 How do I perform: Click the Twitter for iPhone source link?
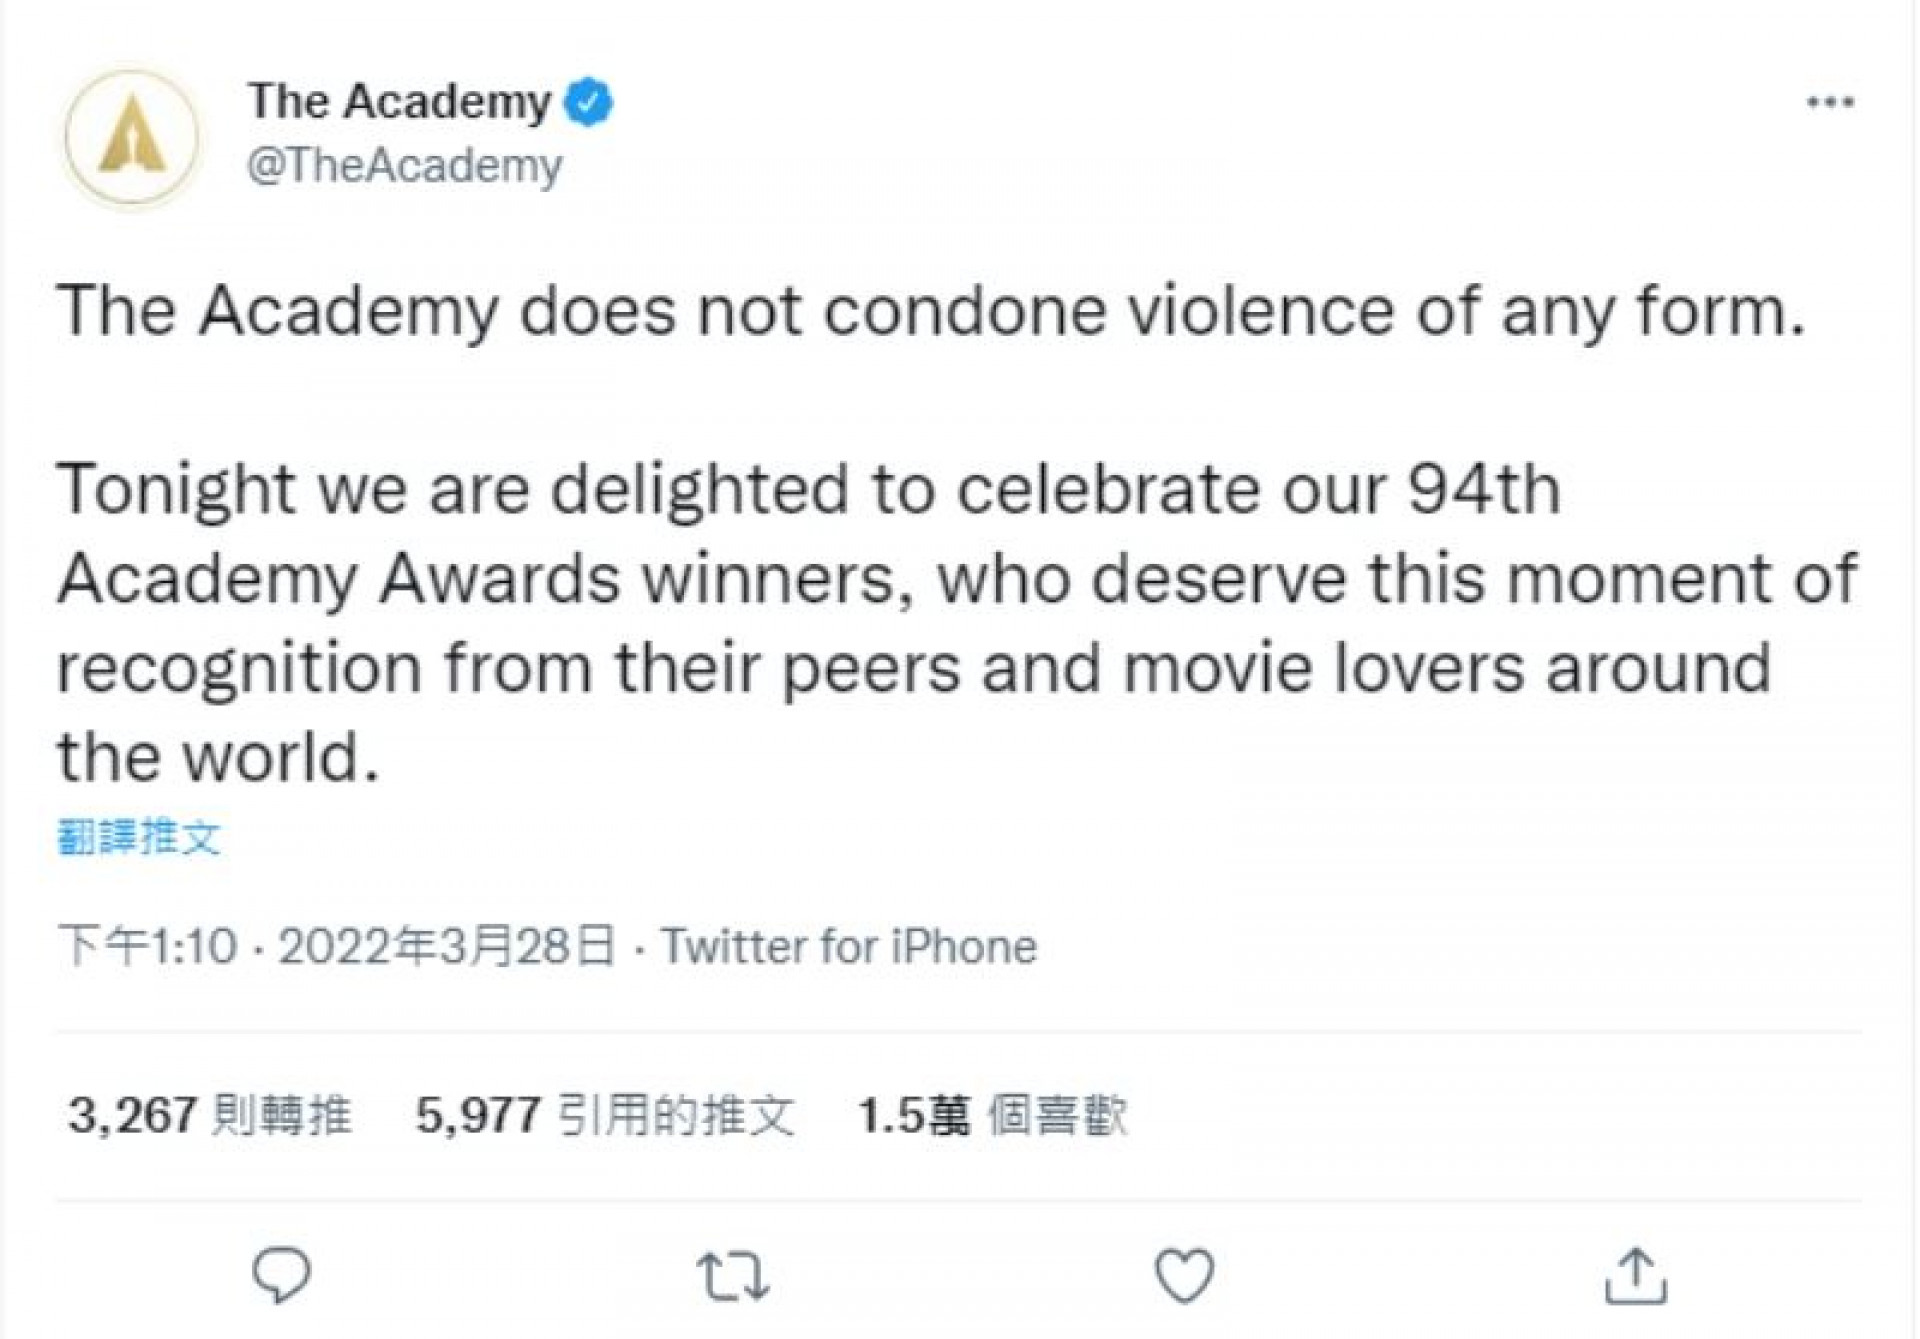849,946
